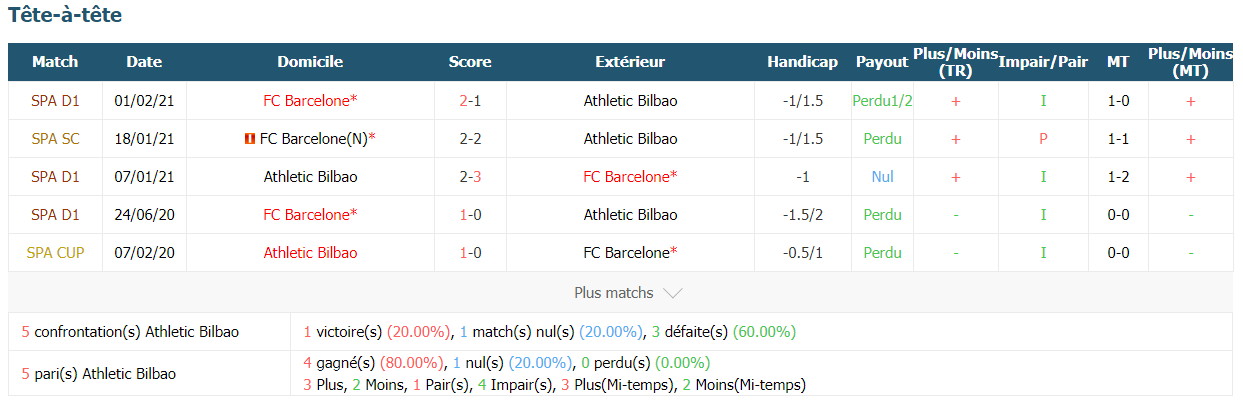1243x409 pixels.
Task: Click SPA CUP league label
Action: pos(55,253)
